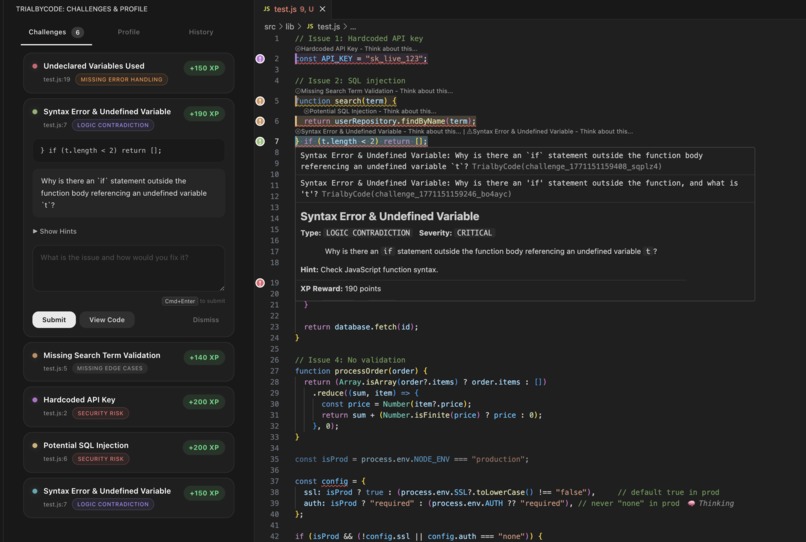Image resolution: width=806 pixels, height=542 pixels.
Task: Expand the Undeclared Variables Used challenge card
Action: point(129,73)
